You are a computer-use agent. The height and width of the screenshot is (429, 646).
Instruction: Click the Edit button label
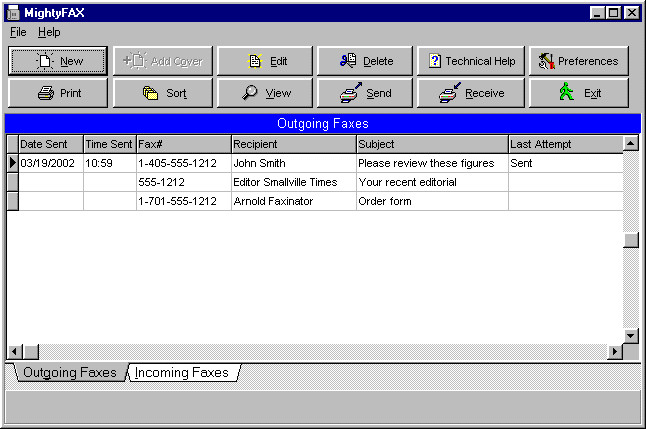[279, 61]
